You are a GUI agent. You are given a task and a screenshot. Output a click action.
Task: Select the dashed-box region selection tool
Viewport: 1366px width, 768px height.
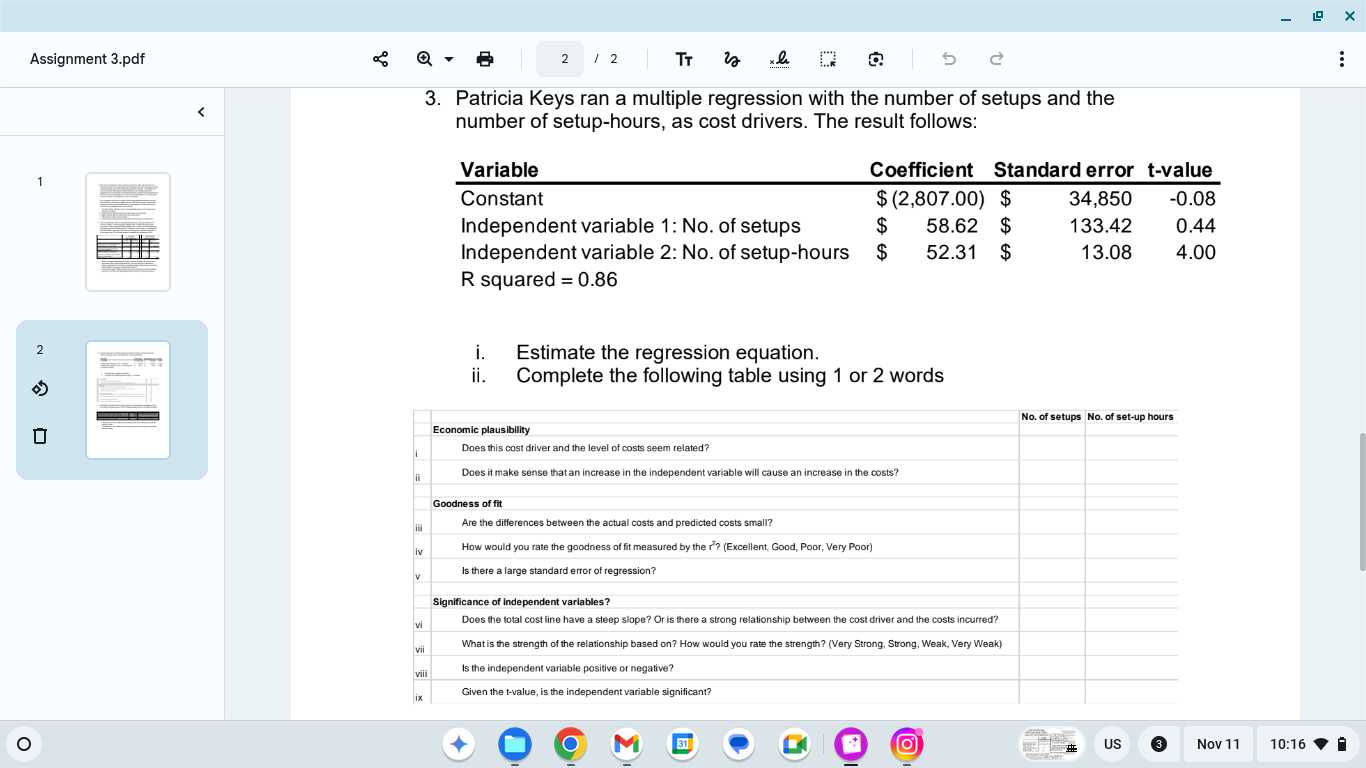(827, 59)
